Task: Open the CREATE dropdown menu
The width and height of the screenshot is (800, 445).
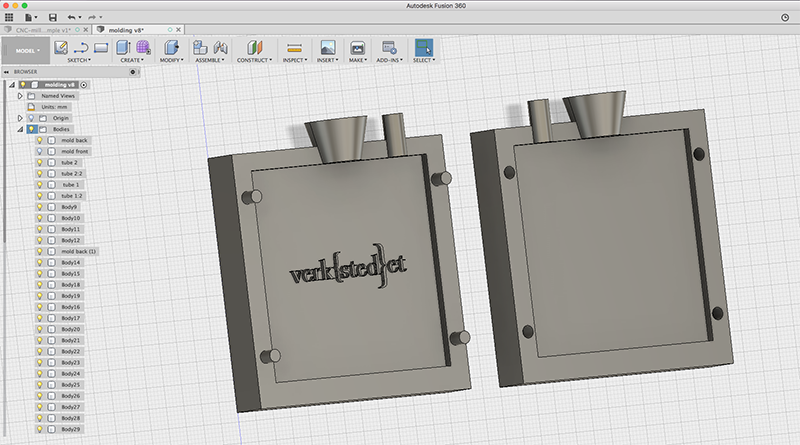Action: point(132,60)
